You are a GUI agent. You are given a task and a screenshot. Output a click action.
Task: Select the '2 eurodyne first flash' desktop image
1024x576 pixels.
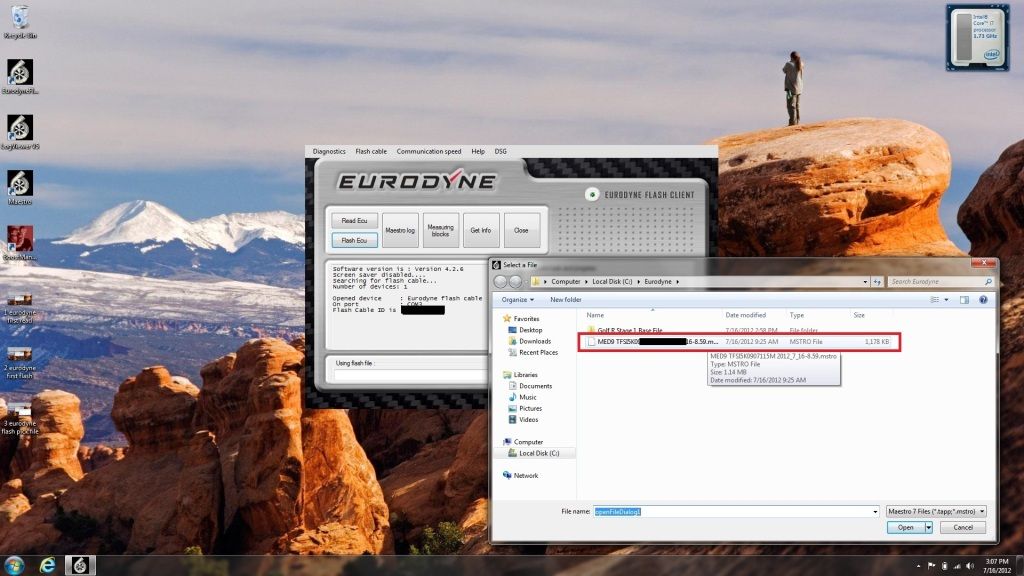click(x=20, y=364)
